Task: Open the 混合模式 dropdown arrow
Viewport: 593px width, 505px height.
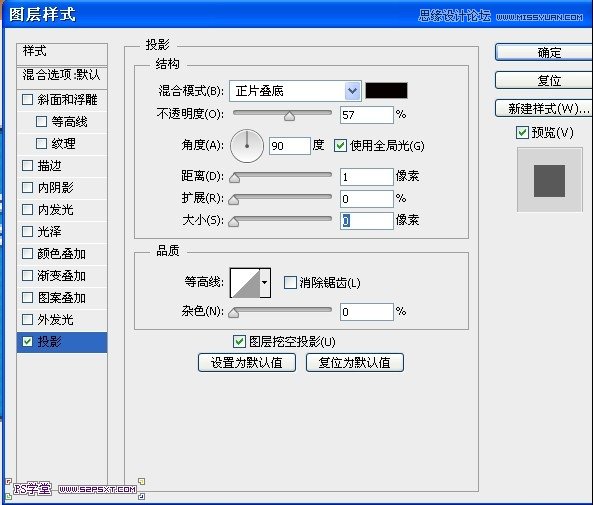Action: 352,91
